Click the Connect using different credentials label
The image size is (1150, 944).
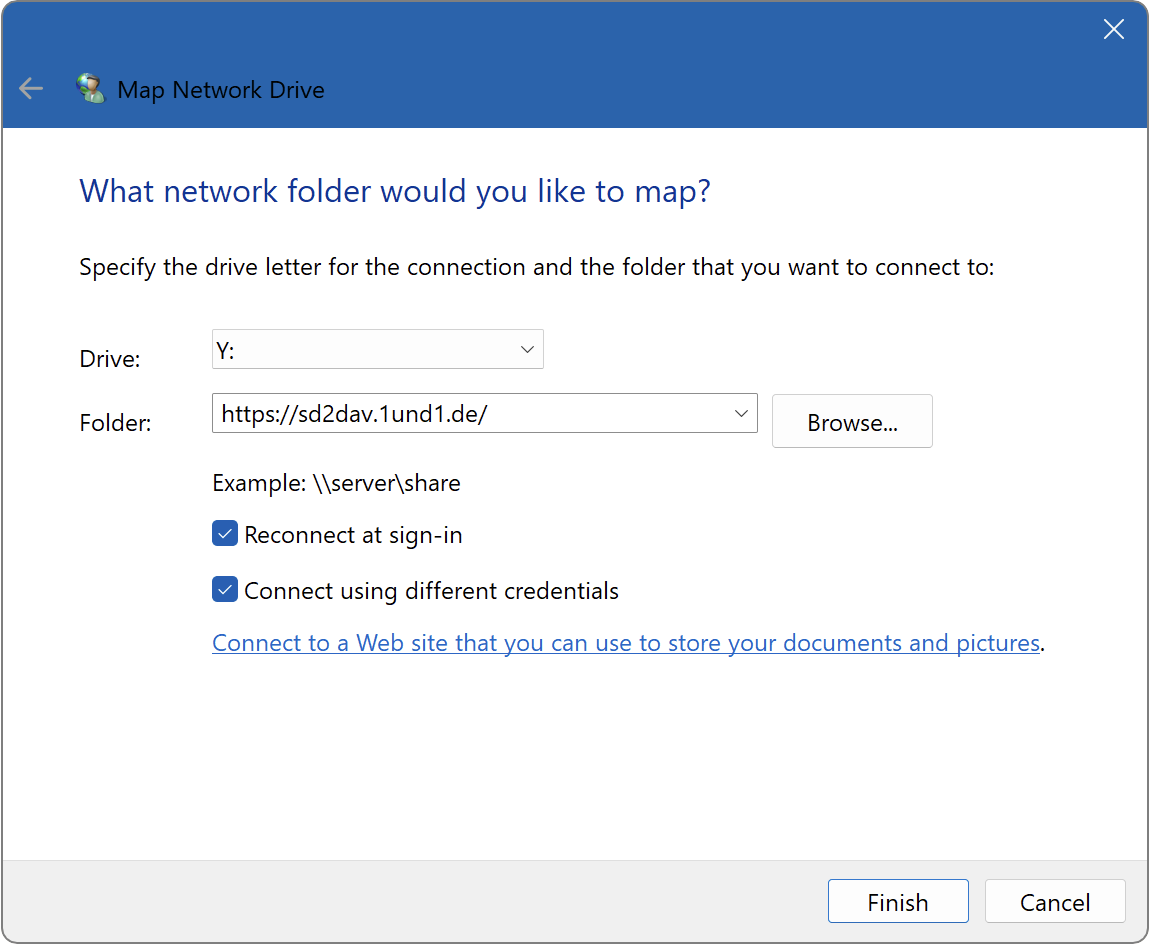pyautogui.click(x=430, y=590)
